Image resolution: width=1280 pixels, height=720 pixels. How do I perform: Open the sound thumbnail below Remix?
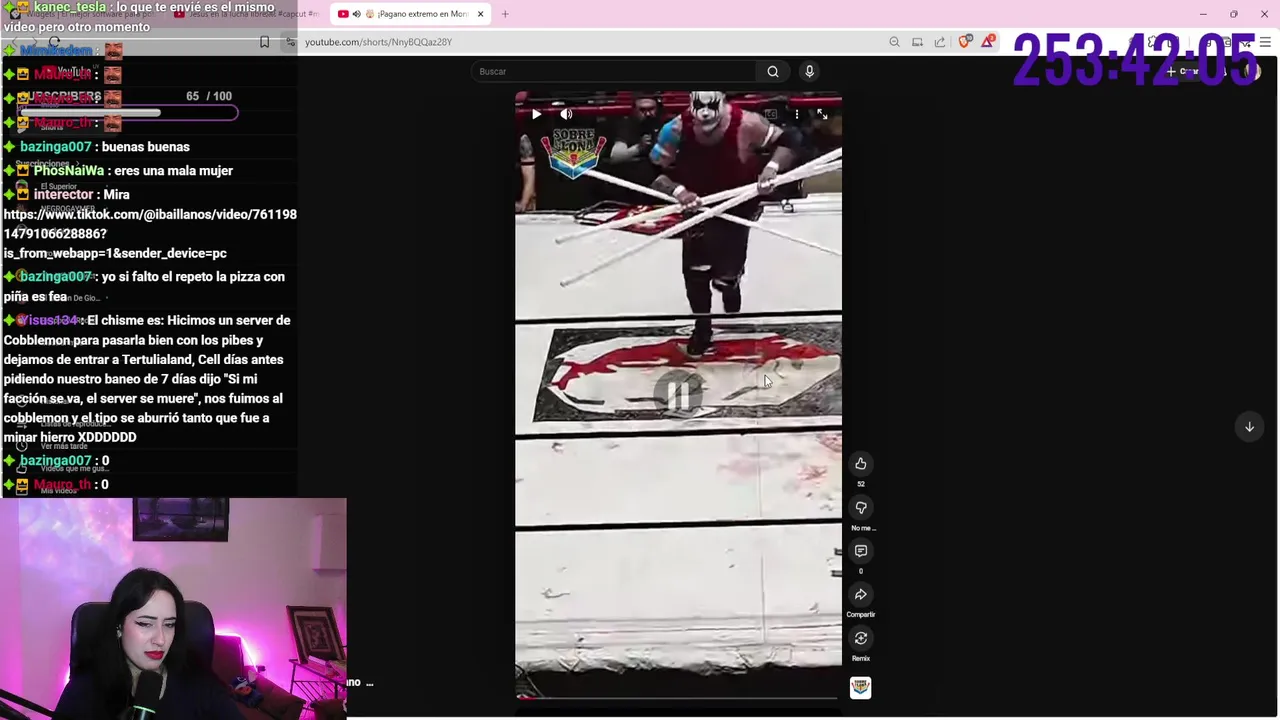(861, 687)
